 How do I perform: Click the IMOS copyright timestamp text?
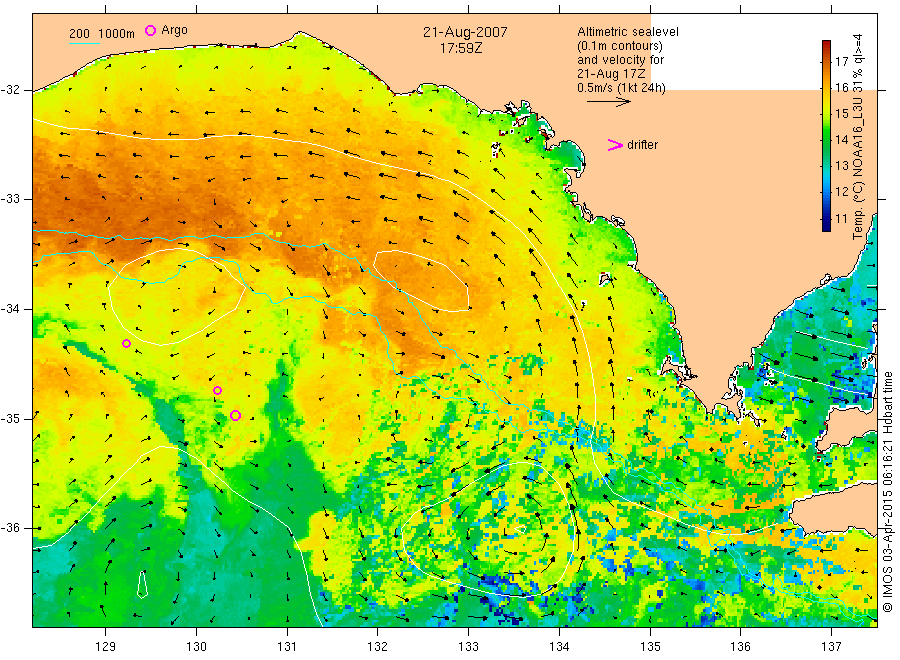[x=887, y=491]
